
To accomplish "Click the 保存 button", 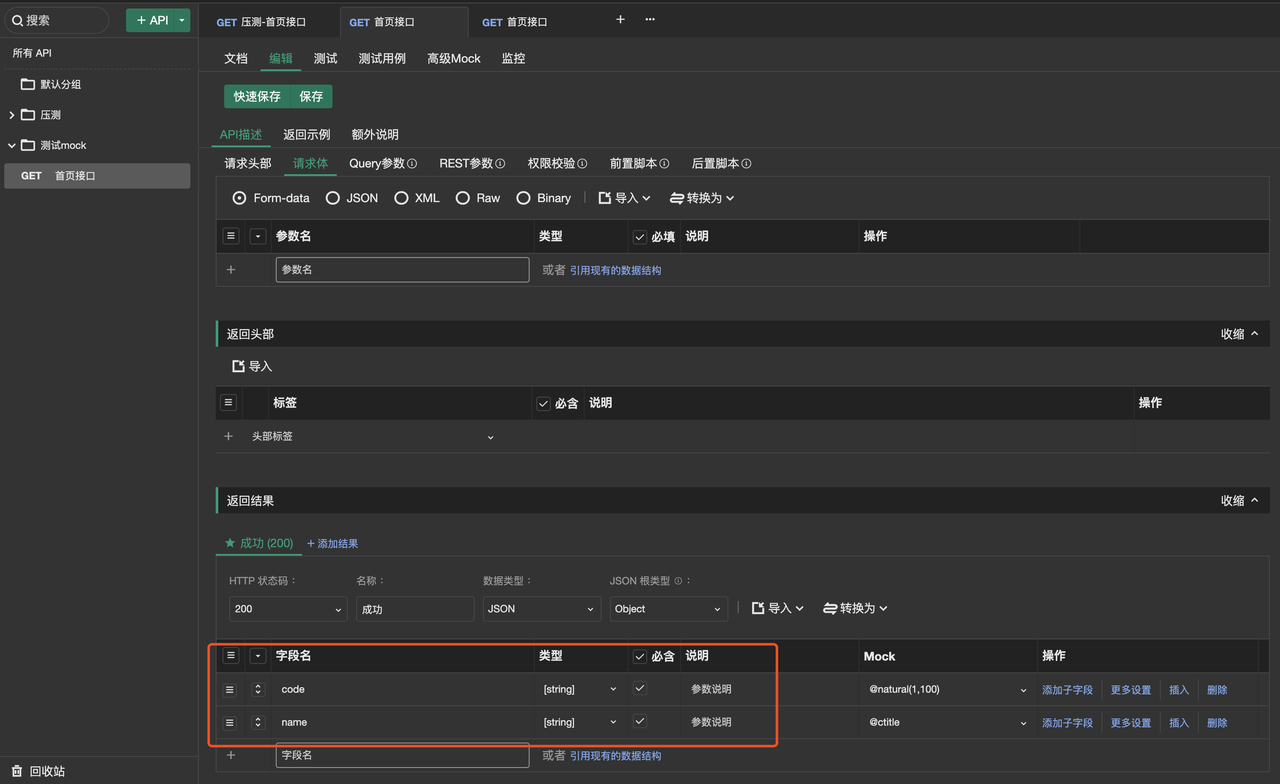I will tap(311, 96).
